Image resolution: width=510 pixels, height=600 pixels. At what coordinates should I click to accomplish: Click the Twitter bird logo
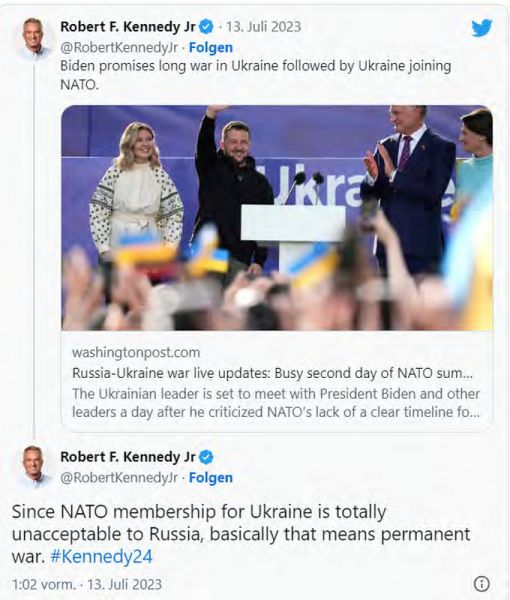coord(482,28)
